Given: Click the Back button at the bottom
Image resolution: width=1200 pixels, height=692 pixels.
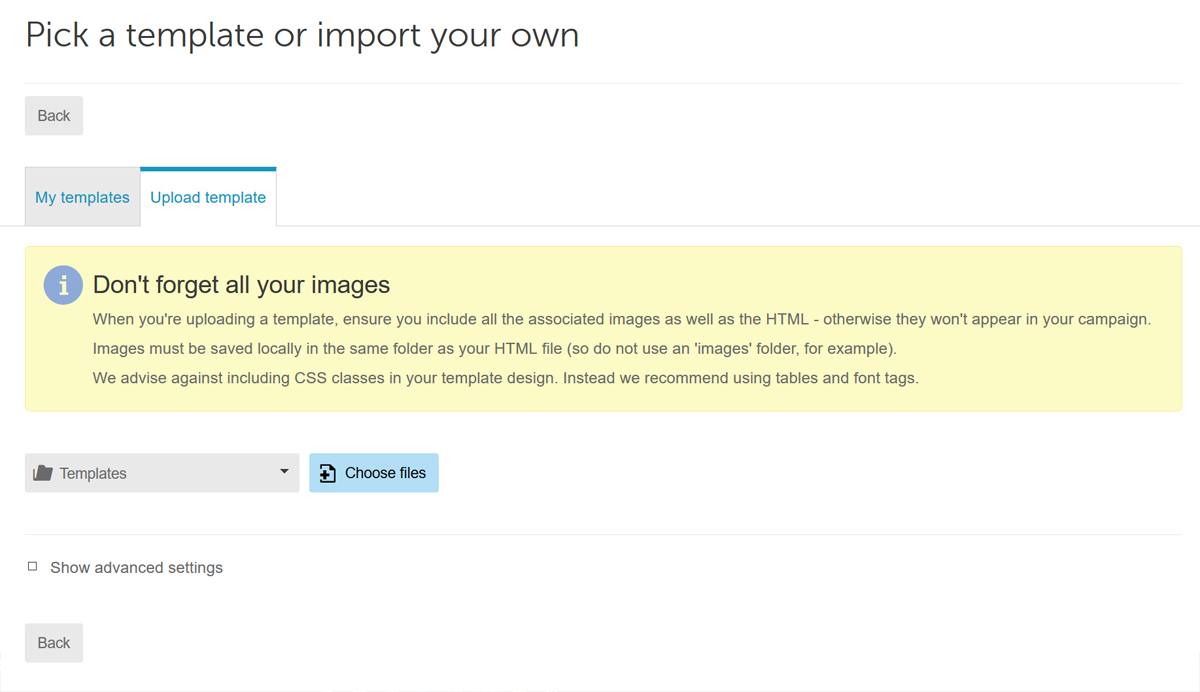Looking at the screenshot, I should pos(54,643).
